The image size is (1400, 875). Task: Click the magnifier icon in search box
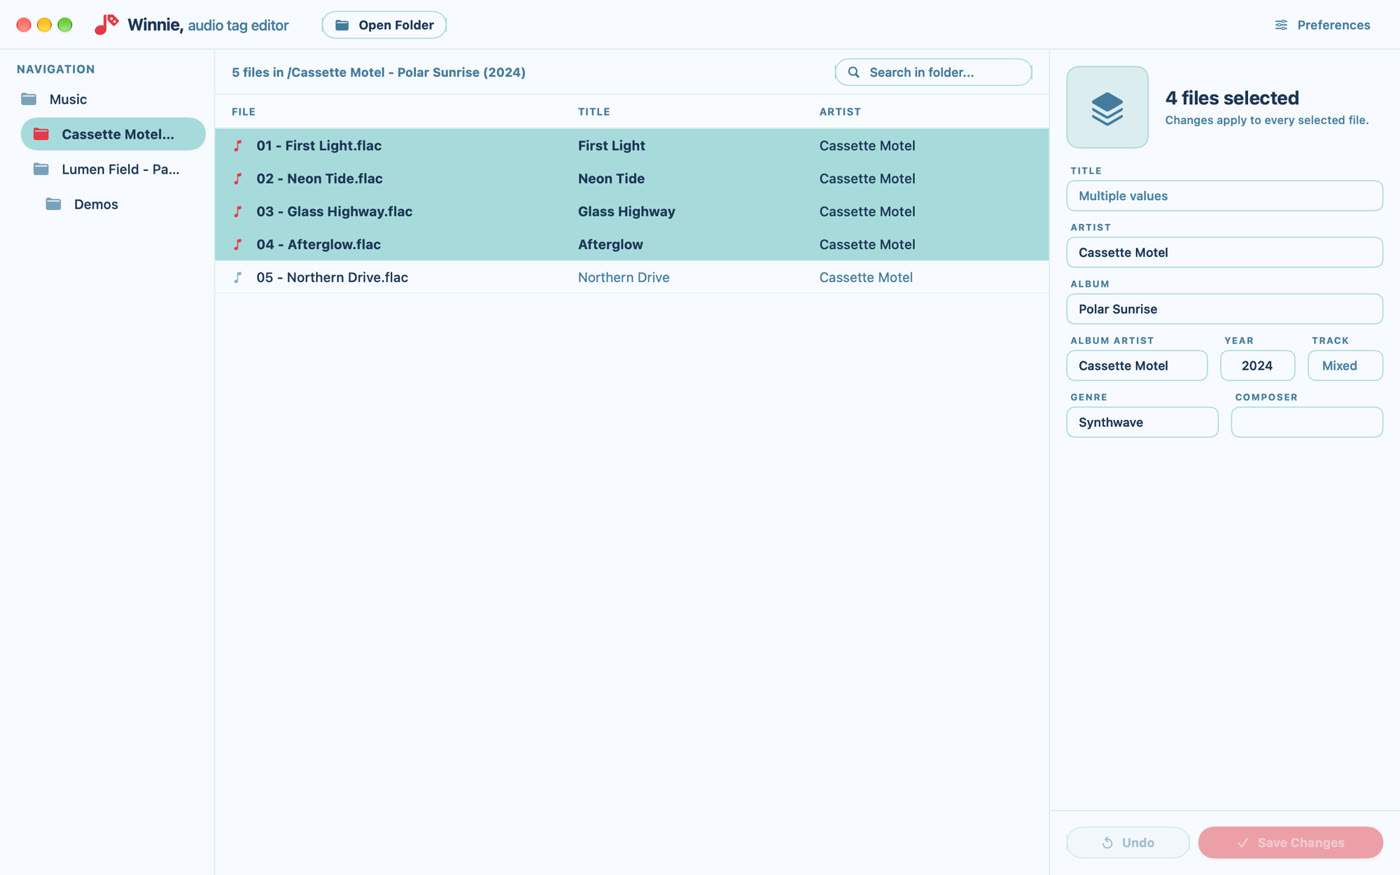[x=854, y=72]
